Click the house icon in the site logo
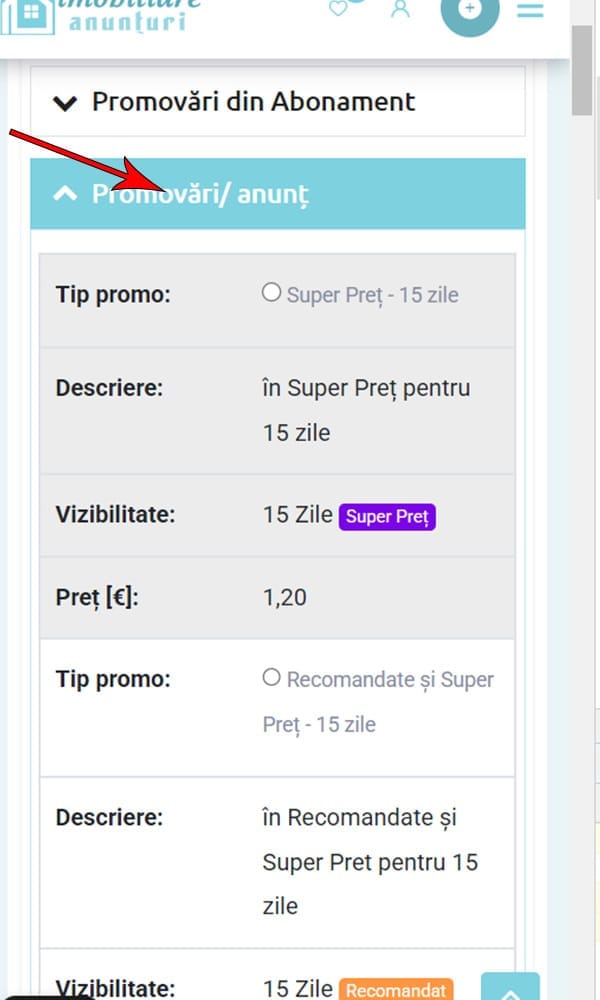 [x=28, y=17]
